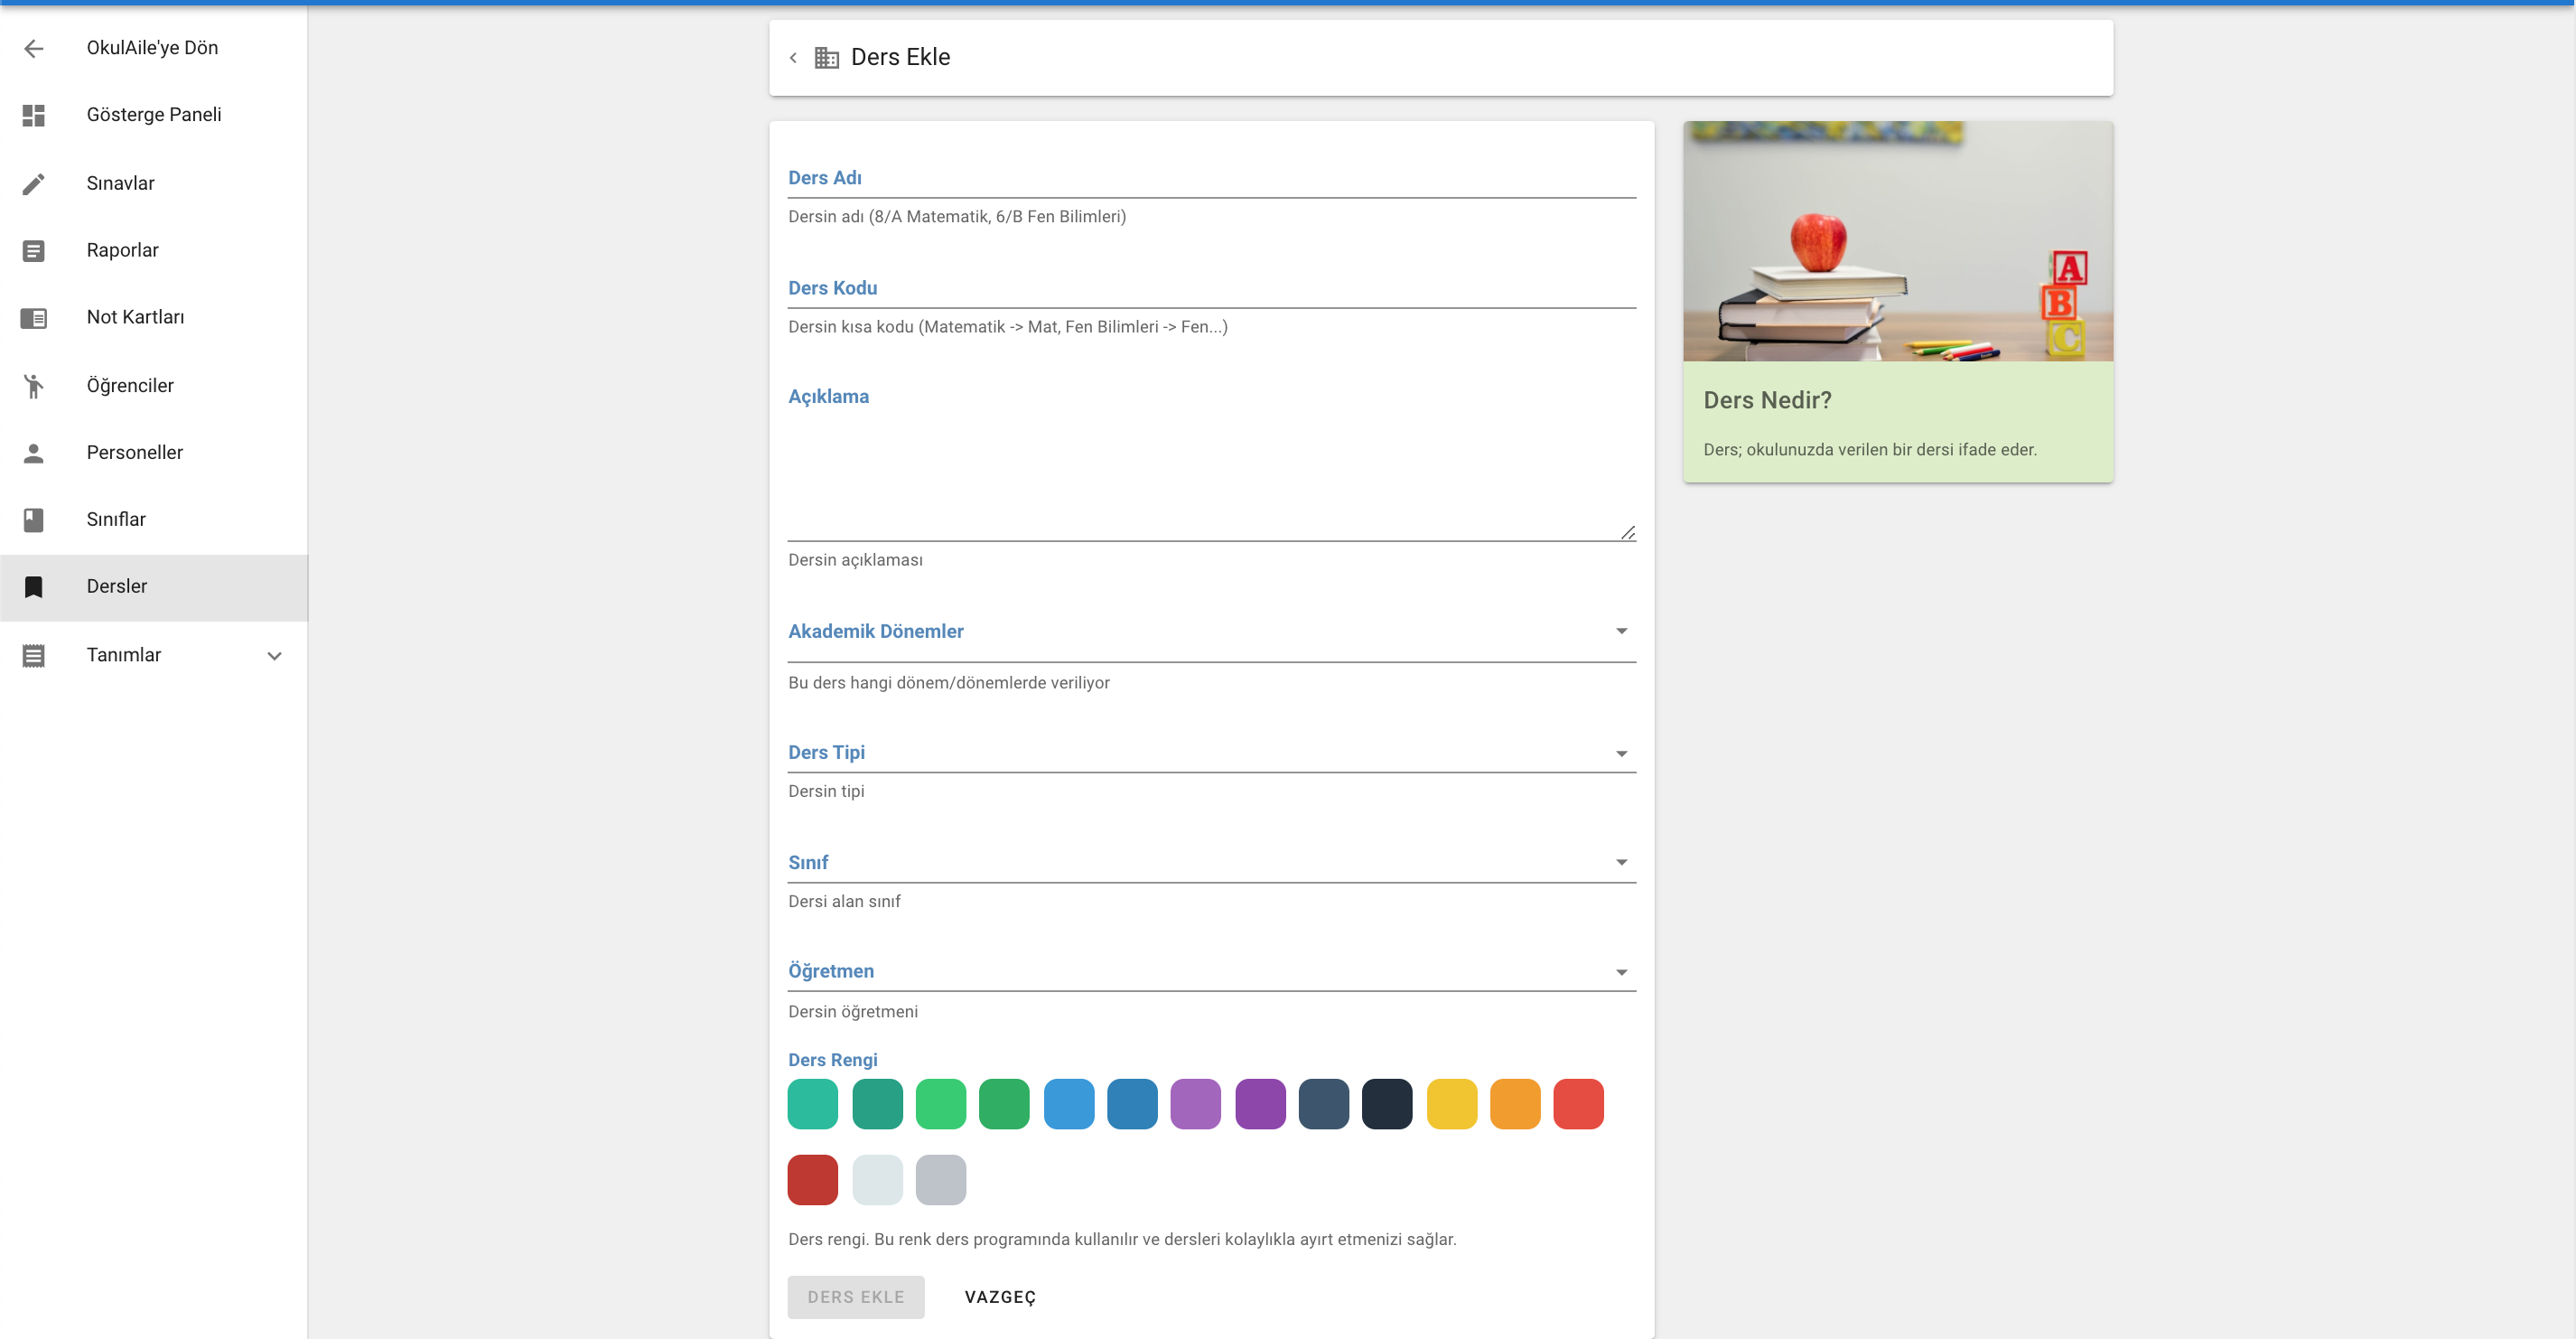
Task: Click the Sınıflar book icon
Action: [x=34, y=520]
